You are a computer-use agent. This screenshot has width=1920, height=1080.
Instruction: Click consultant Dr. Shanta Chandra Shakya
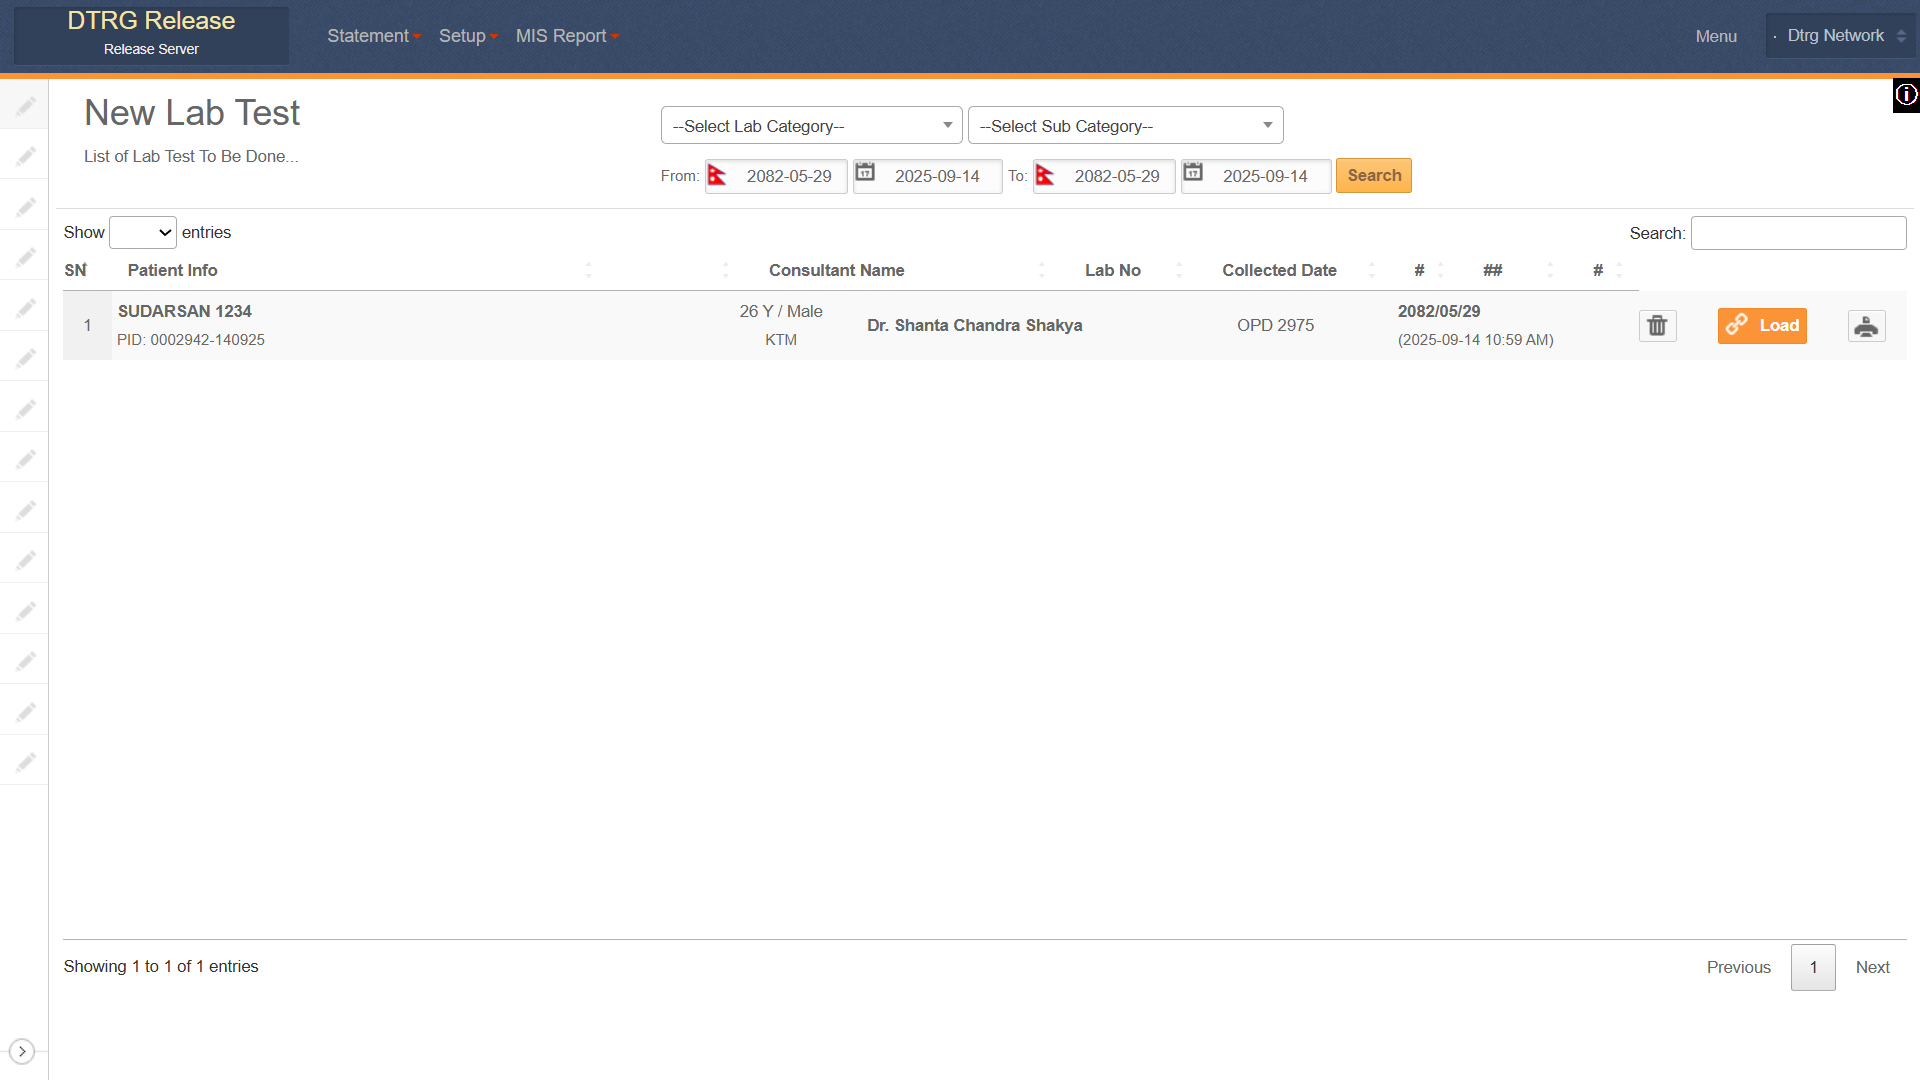974,326
